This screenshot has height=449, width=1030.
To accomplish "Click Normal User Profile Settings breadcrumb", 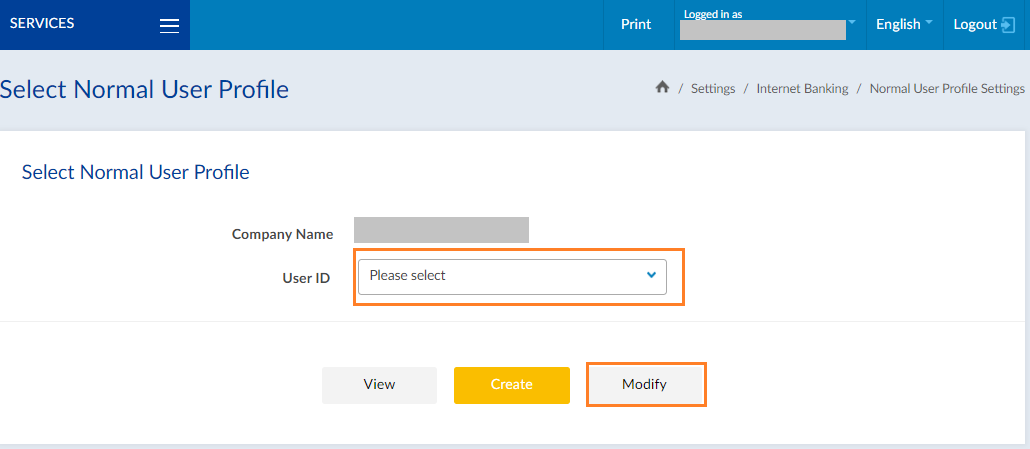I will click(x=947, y=89).
